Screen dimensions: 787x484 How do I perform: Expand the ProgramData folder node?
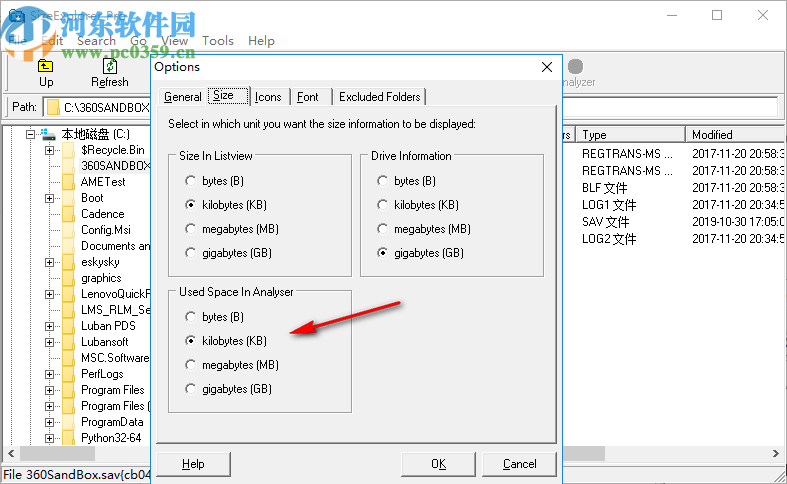coord(49,422)
